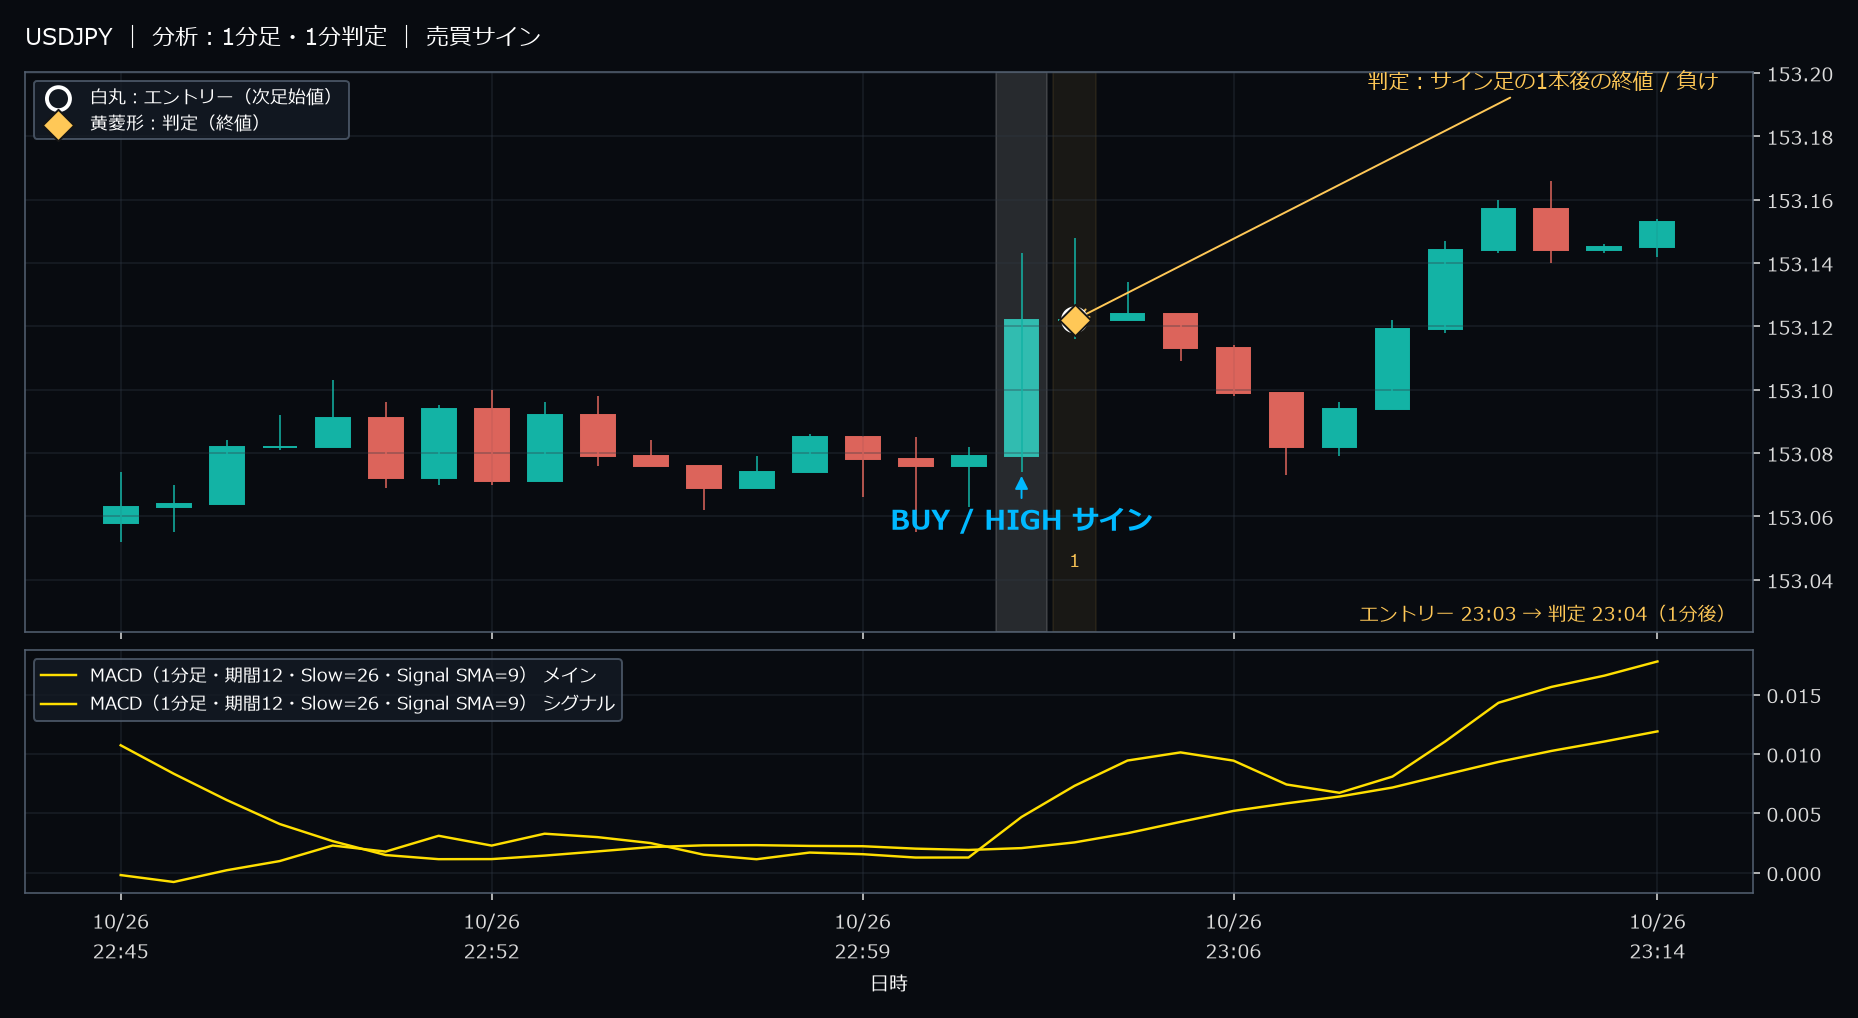Click the 23:14 time axis label

point(1658,952)
